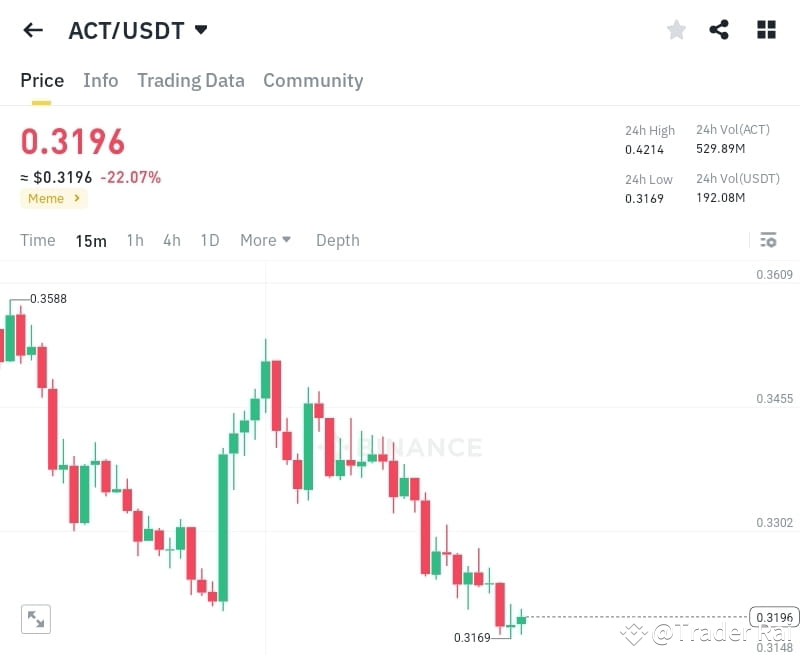Open chart settings with the gear icon
The width and height of the screenshot is (800, 655).
(768, 240)
